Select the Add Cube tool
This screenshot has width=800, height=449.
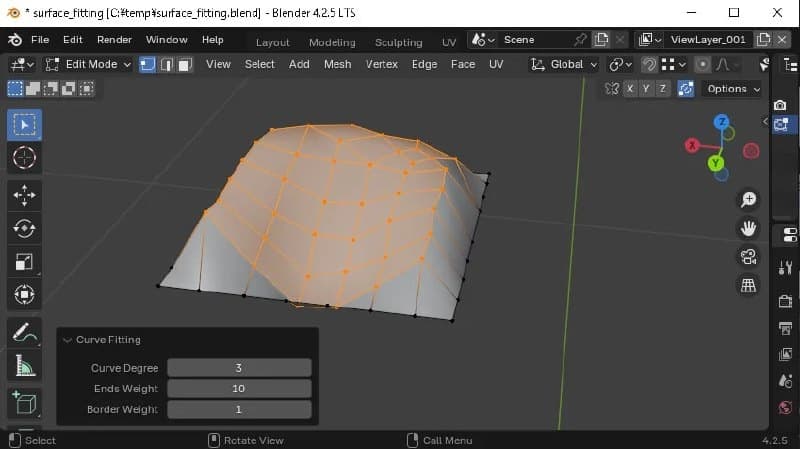coord(24,403)
